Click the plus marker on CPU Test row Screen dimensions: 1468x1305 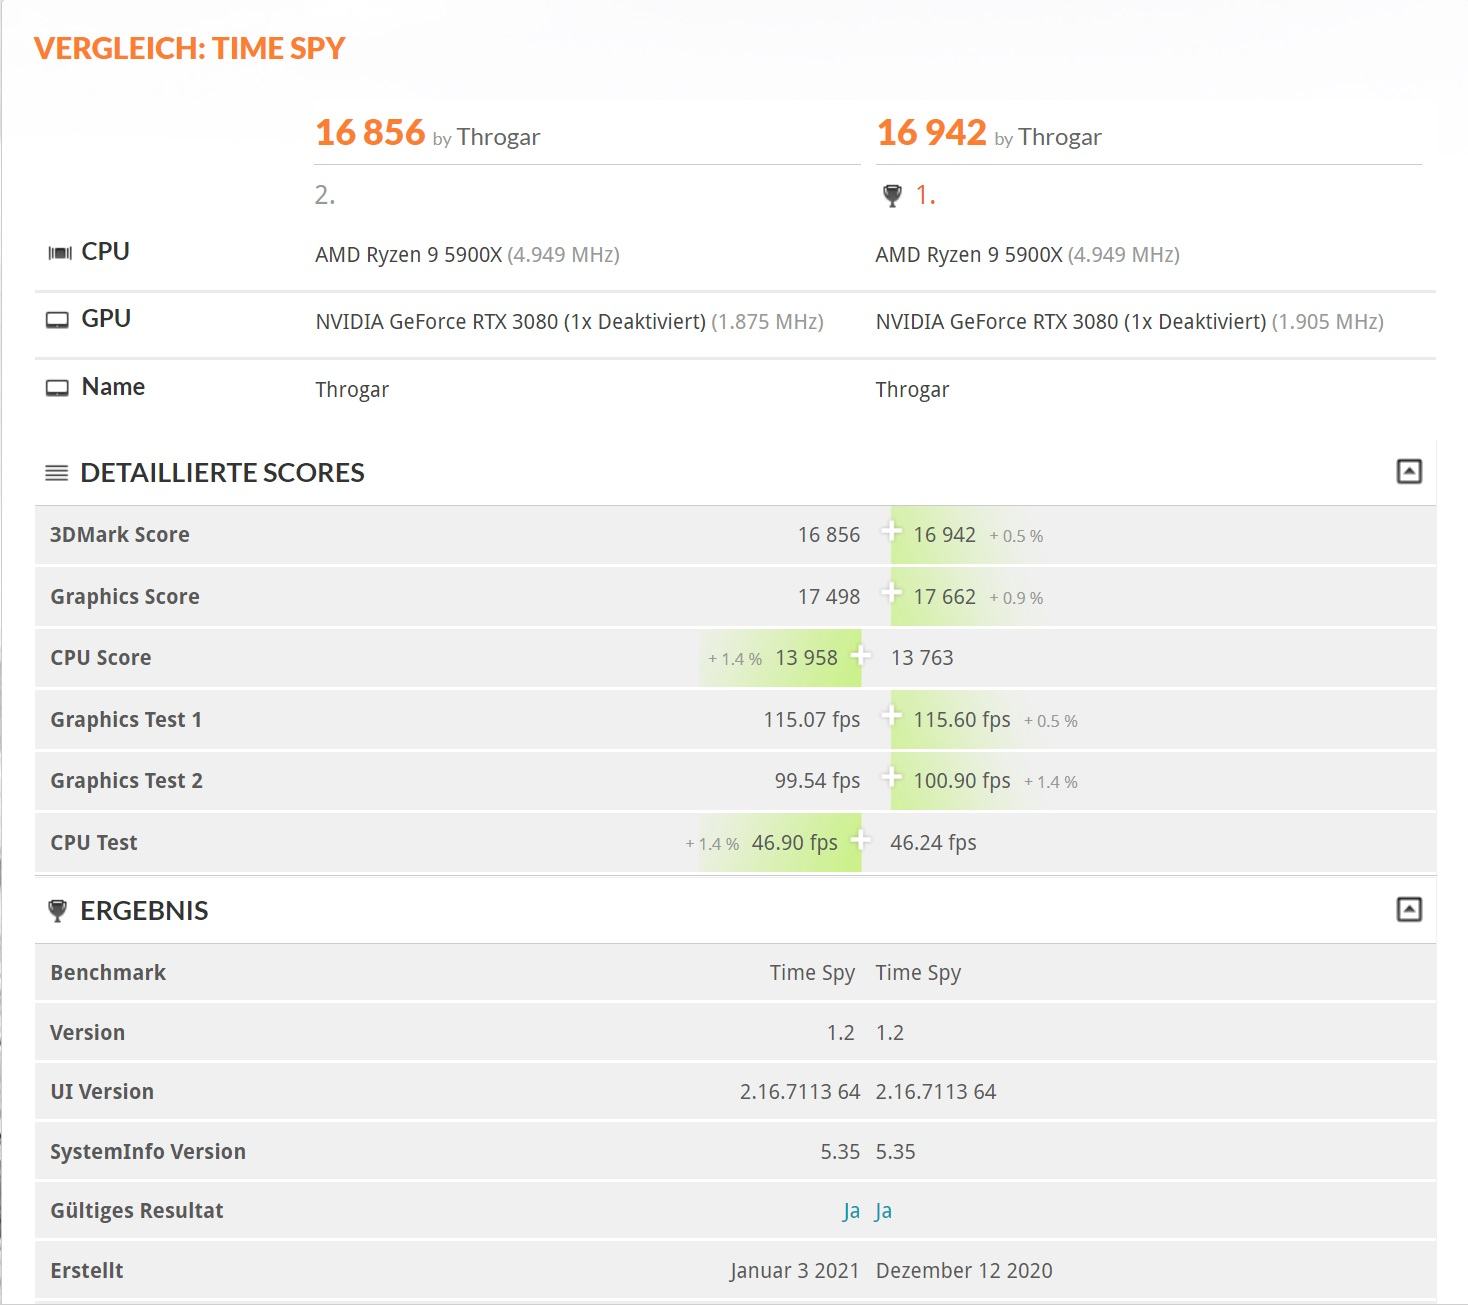pos(860,841)
